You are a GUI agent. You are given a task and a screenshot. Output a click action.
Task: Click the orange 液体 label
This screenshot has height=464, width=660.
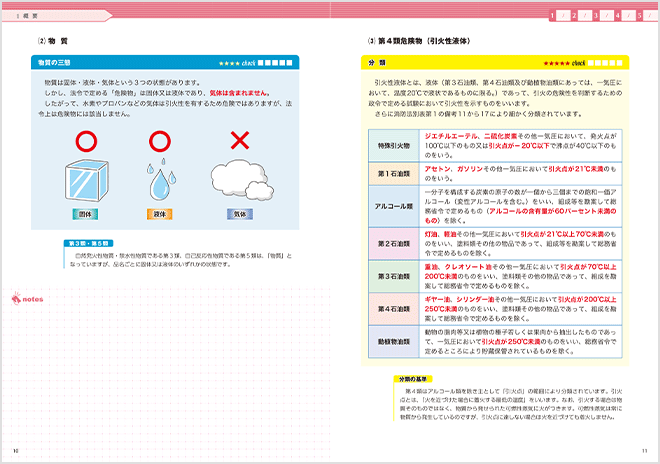click(160, 214)
